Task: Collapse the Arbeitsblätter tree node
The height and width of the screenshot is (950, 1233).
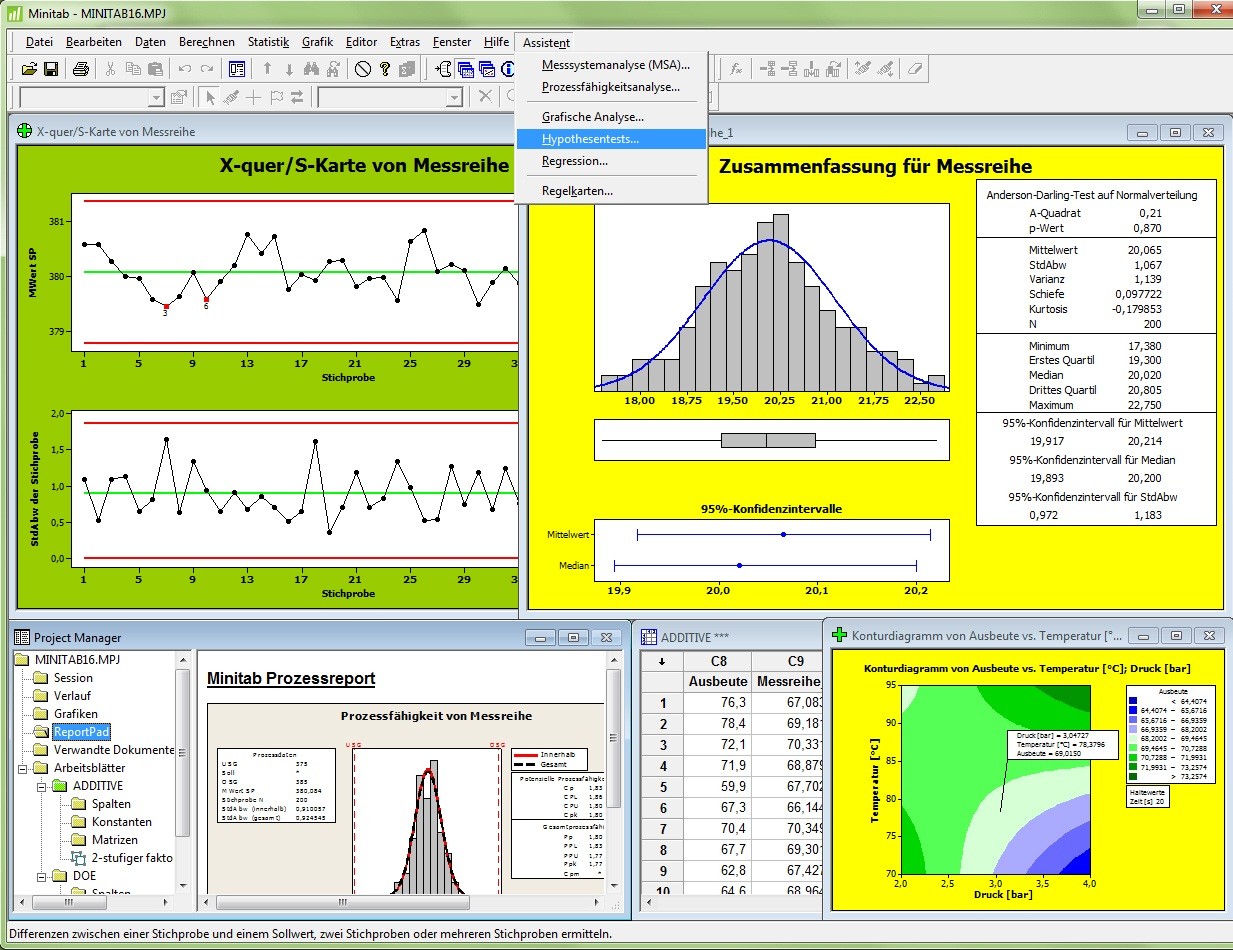Action: 23,768
